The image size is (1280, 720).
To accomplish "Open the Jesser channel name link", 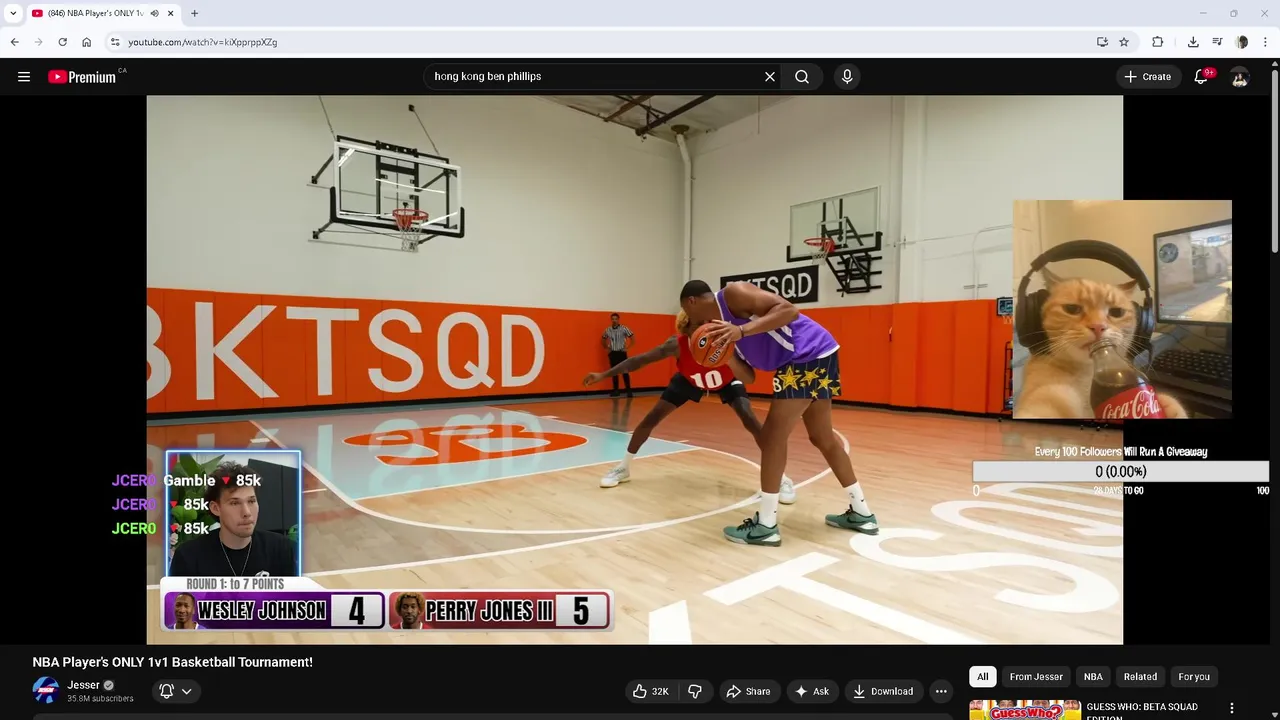I will point(84,685).
